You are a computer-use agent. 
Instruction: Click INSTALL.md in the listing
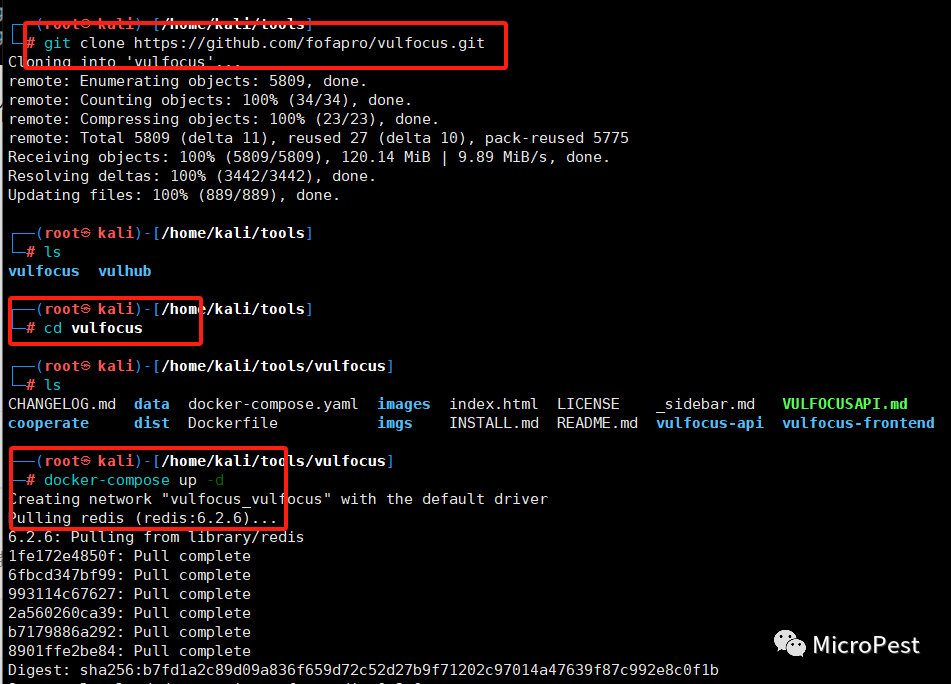(494, 423)
